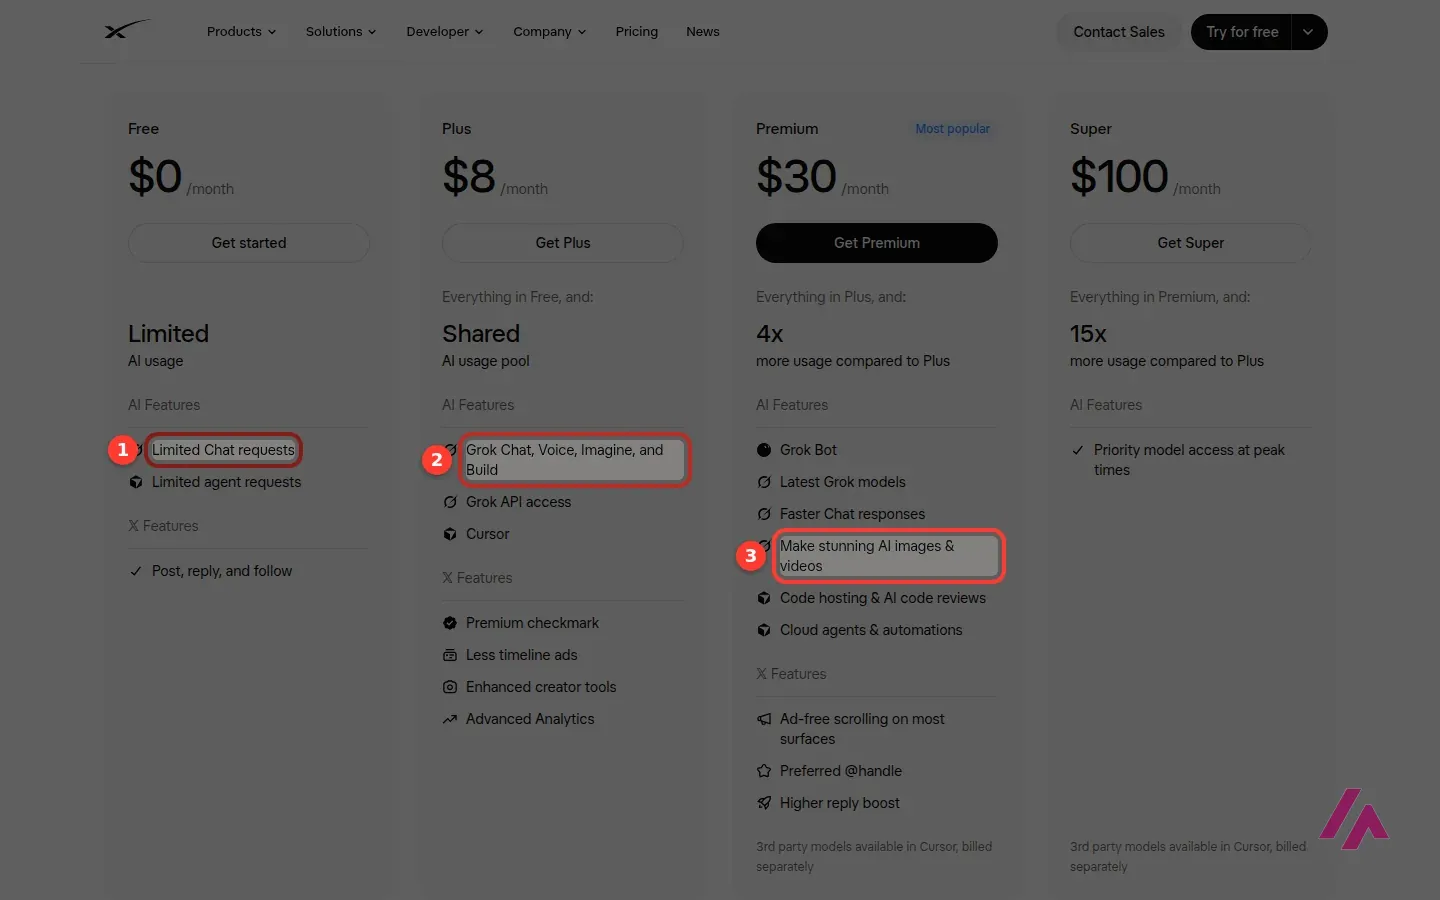Click the icon beside Limited agent requests

tap(136, 482)
